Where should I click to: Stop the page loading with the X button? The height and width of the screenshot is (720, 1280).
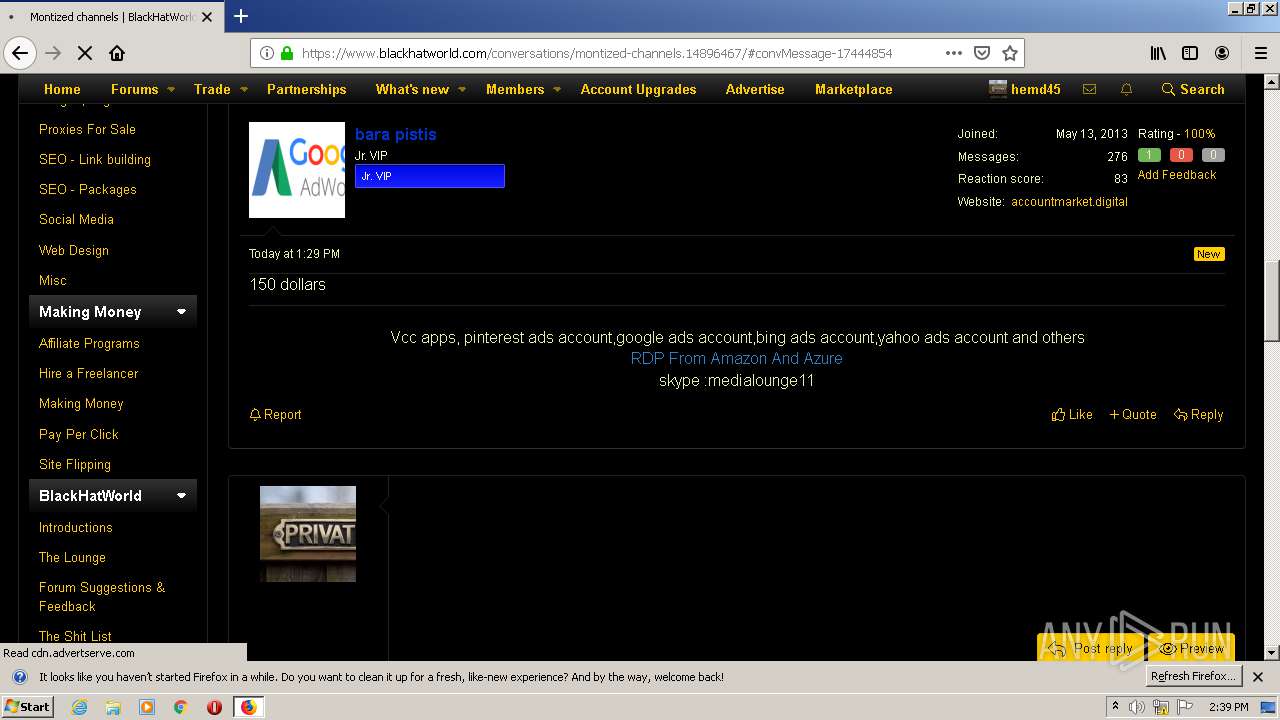85,53
